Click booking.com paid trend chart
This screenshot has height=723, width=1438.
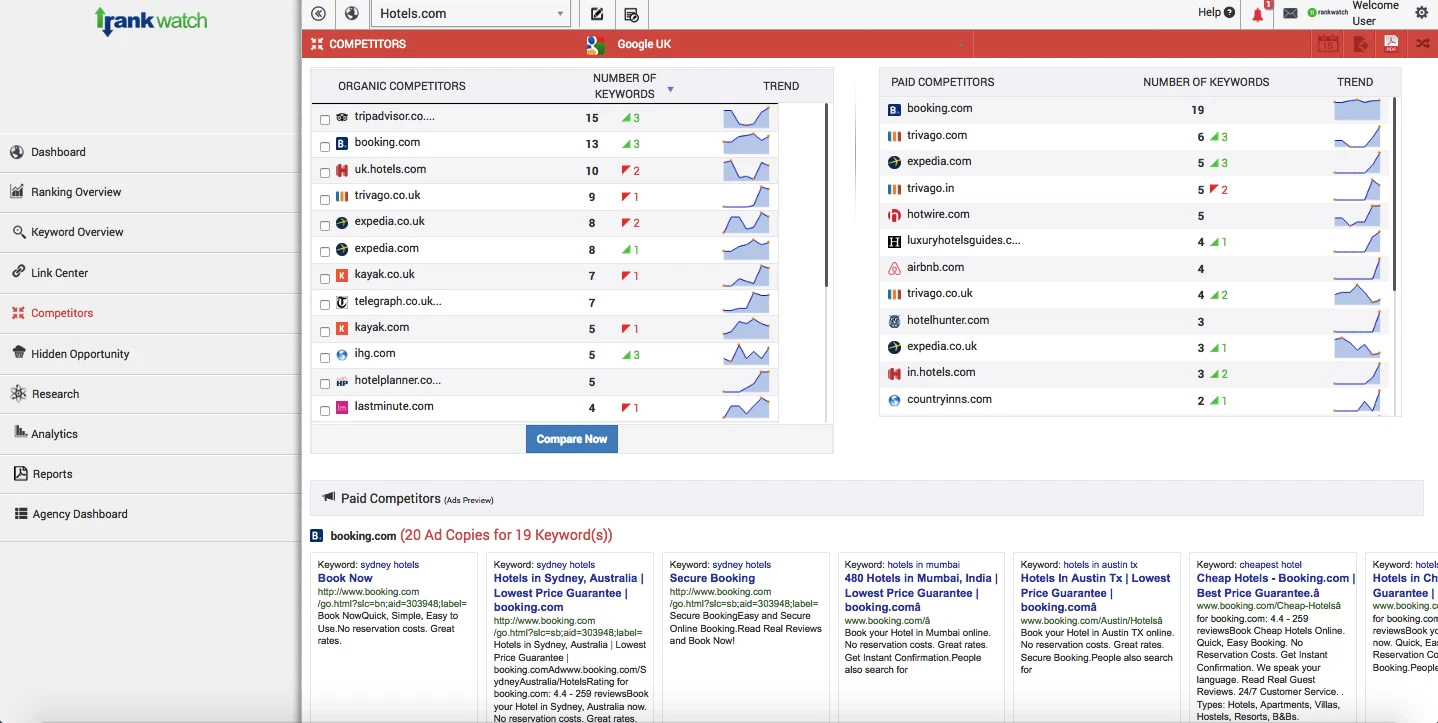1357,109
